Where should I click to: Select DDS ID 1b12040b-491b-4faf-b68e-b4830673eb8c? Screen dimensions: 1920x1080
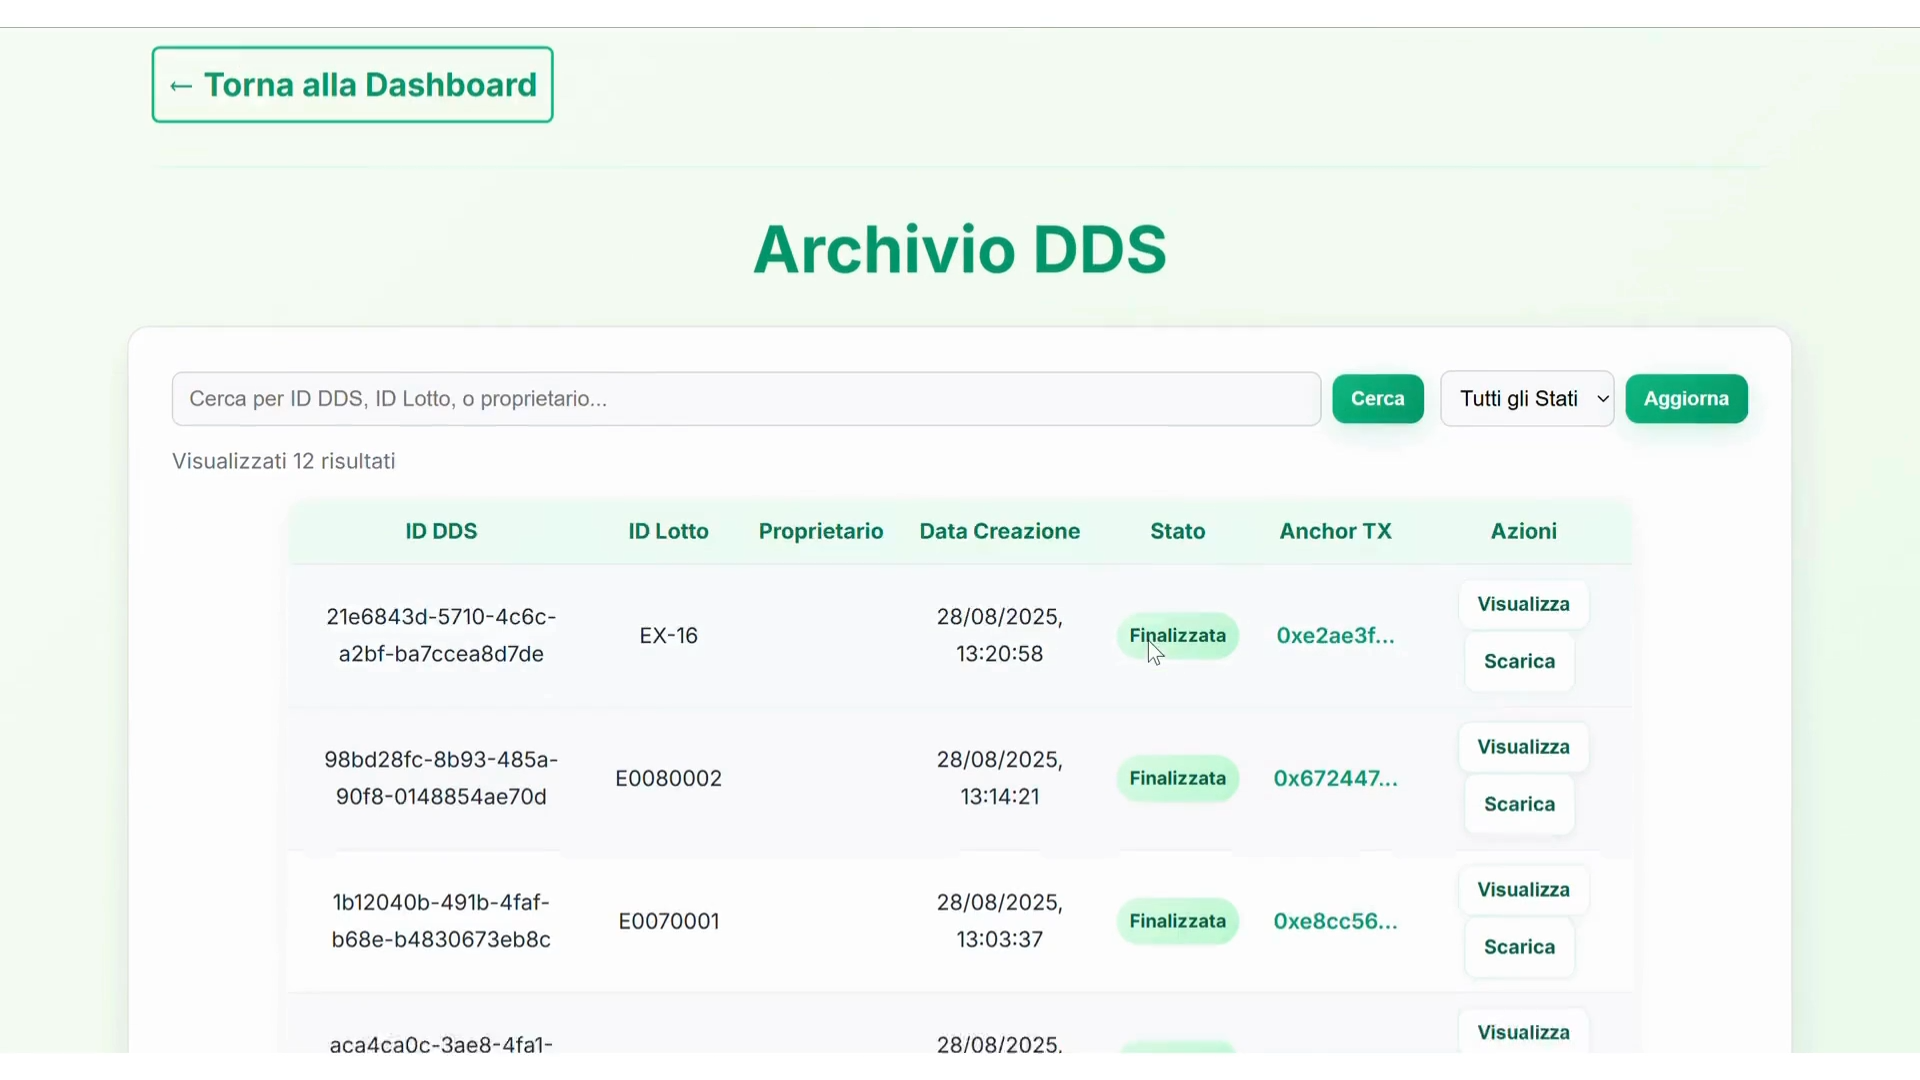point(441,921)
